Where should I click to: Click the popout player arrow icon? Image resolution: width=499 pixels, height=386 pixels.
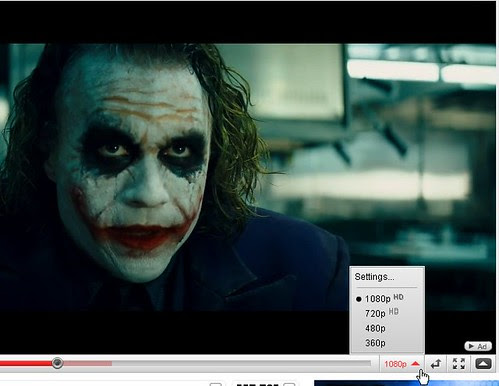coord(436,364)
